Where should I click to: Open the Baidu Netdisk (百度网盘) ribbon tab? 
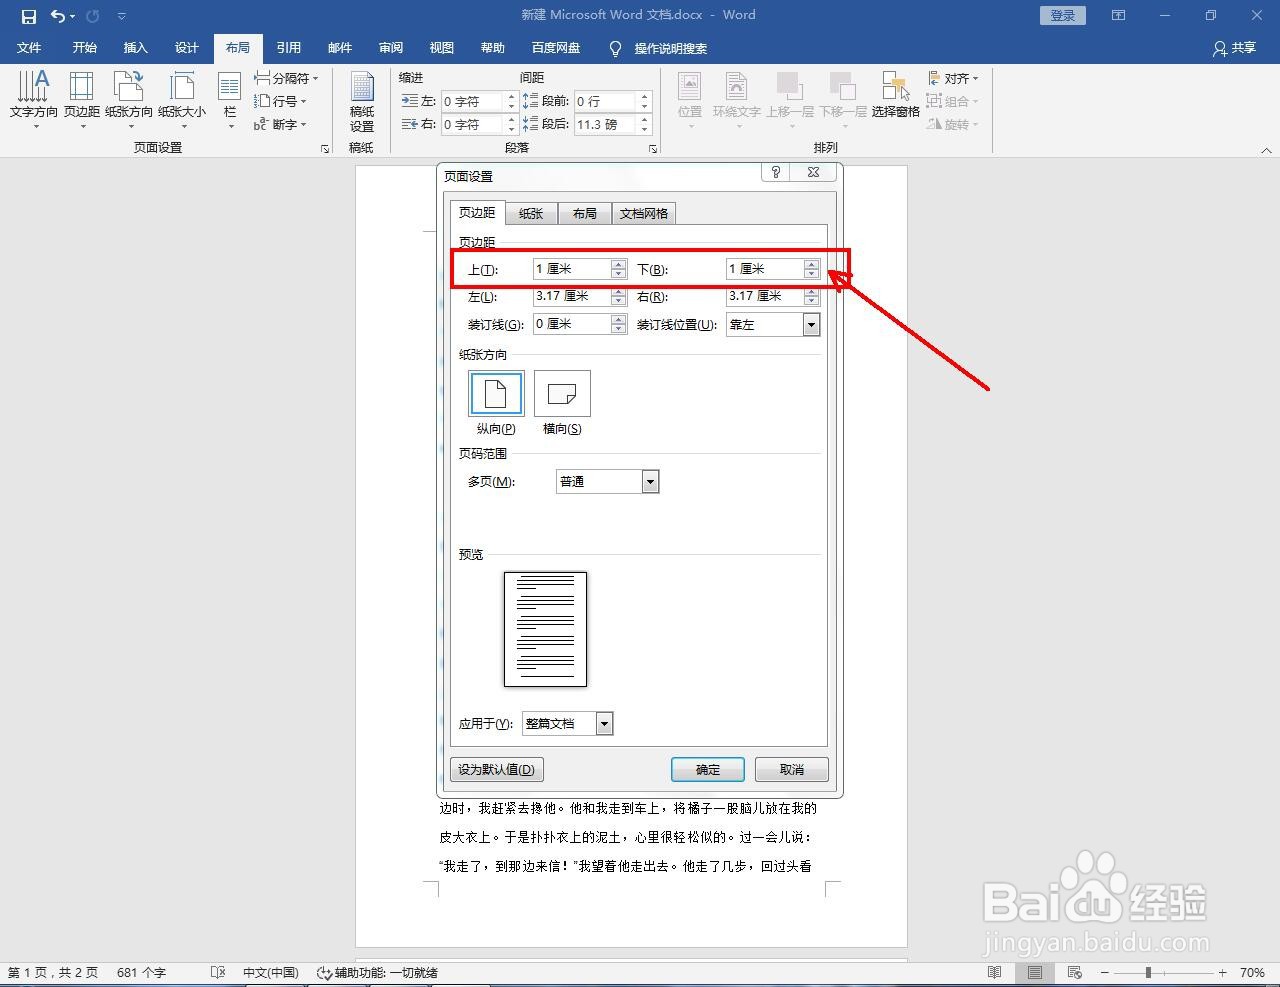[556, 48]
